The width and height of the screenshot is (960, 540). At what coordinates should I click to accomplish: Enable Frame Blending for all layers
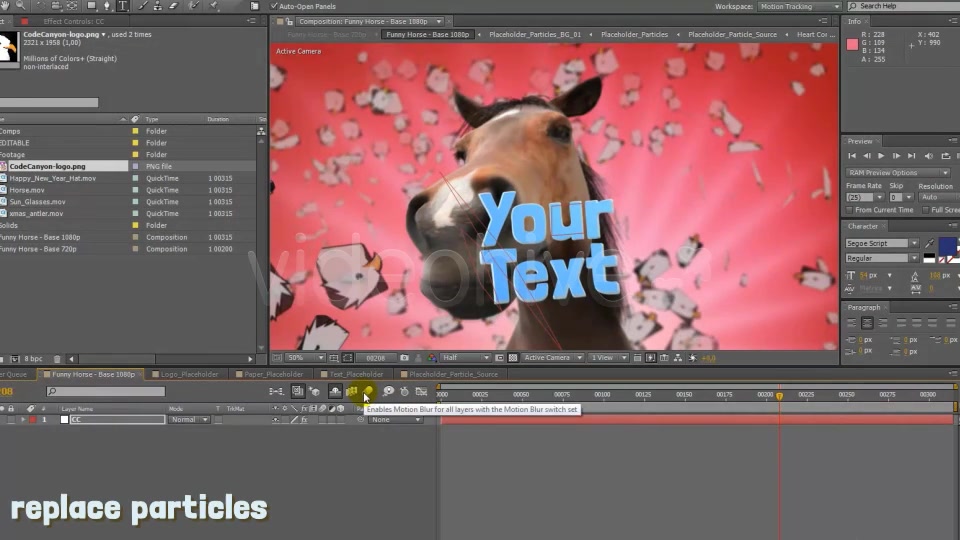(351, 391)
